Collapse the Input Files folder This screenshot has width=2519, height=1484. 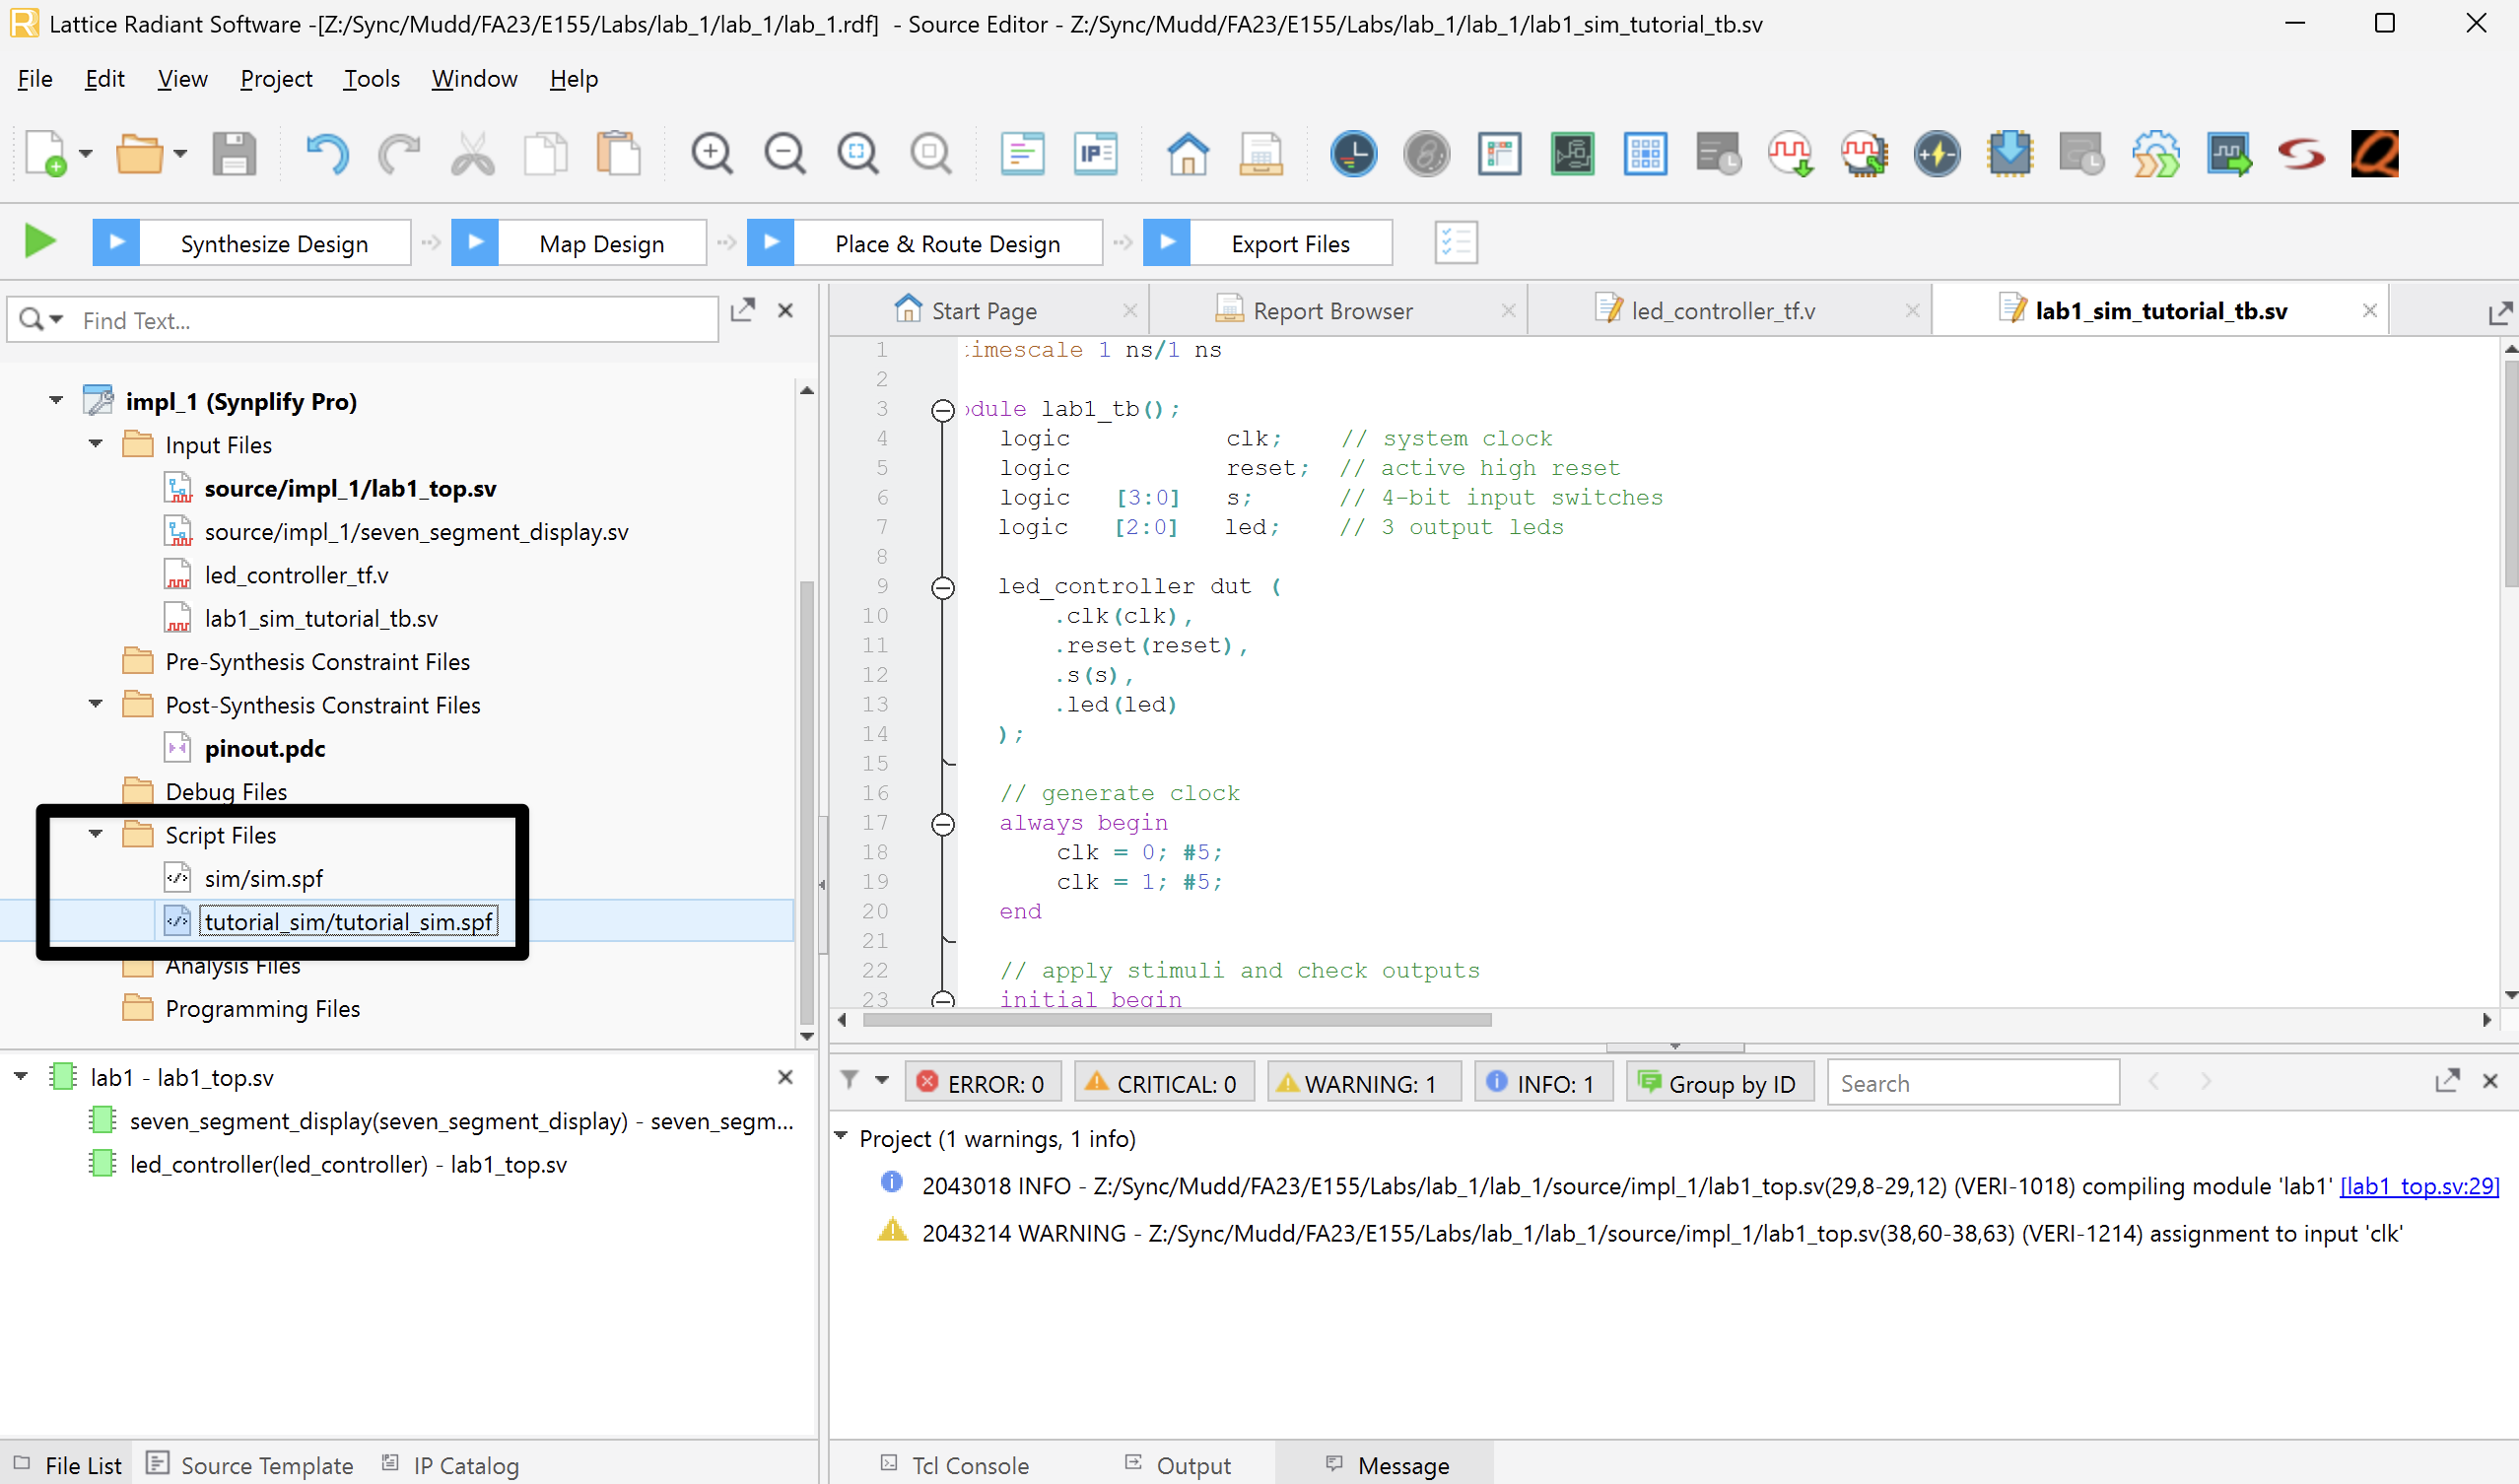pos(96,443)
